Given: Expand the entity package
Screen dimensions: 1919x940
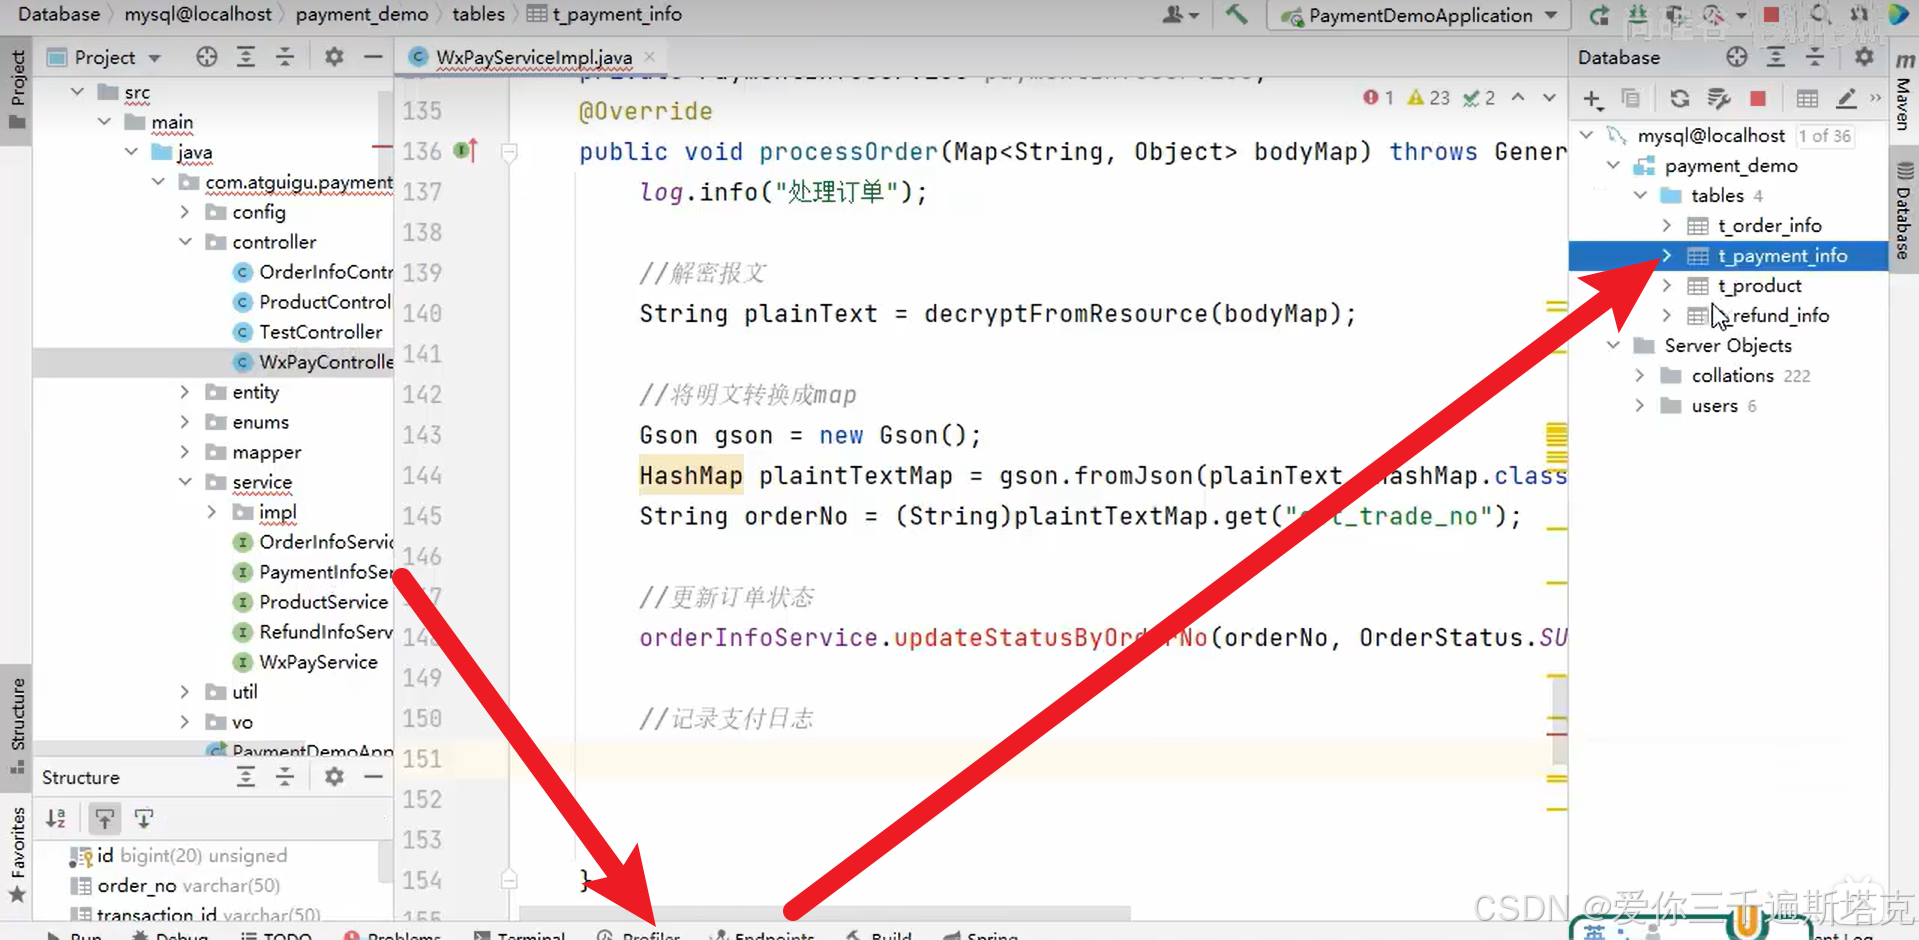Looking at the screenshot, I should [x=184, y=392].
